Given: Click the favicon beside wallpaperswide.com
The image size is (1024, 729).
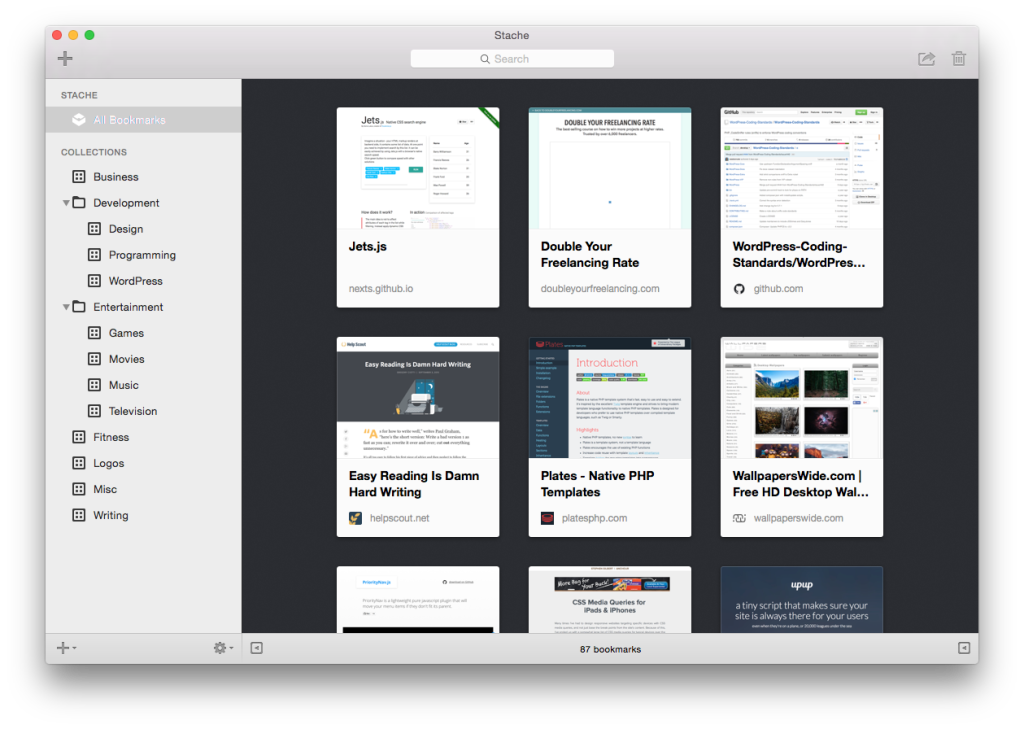Looking at the screenshot, I should click(739, 518).
